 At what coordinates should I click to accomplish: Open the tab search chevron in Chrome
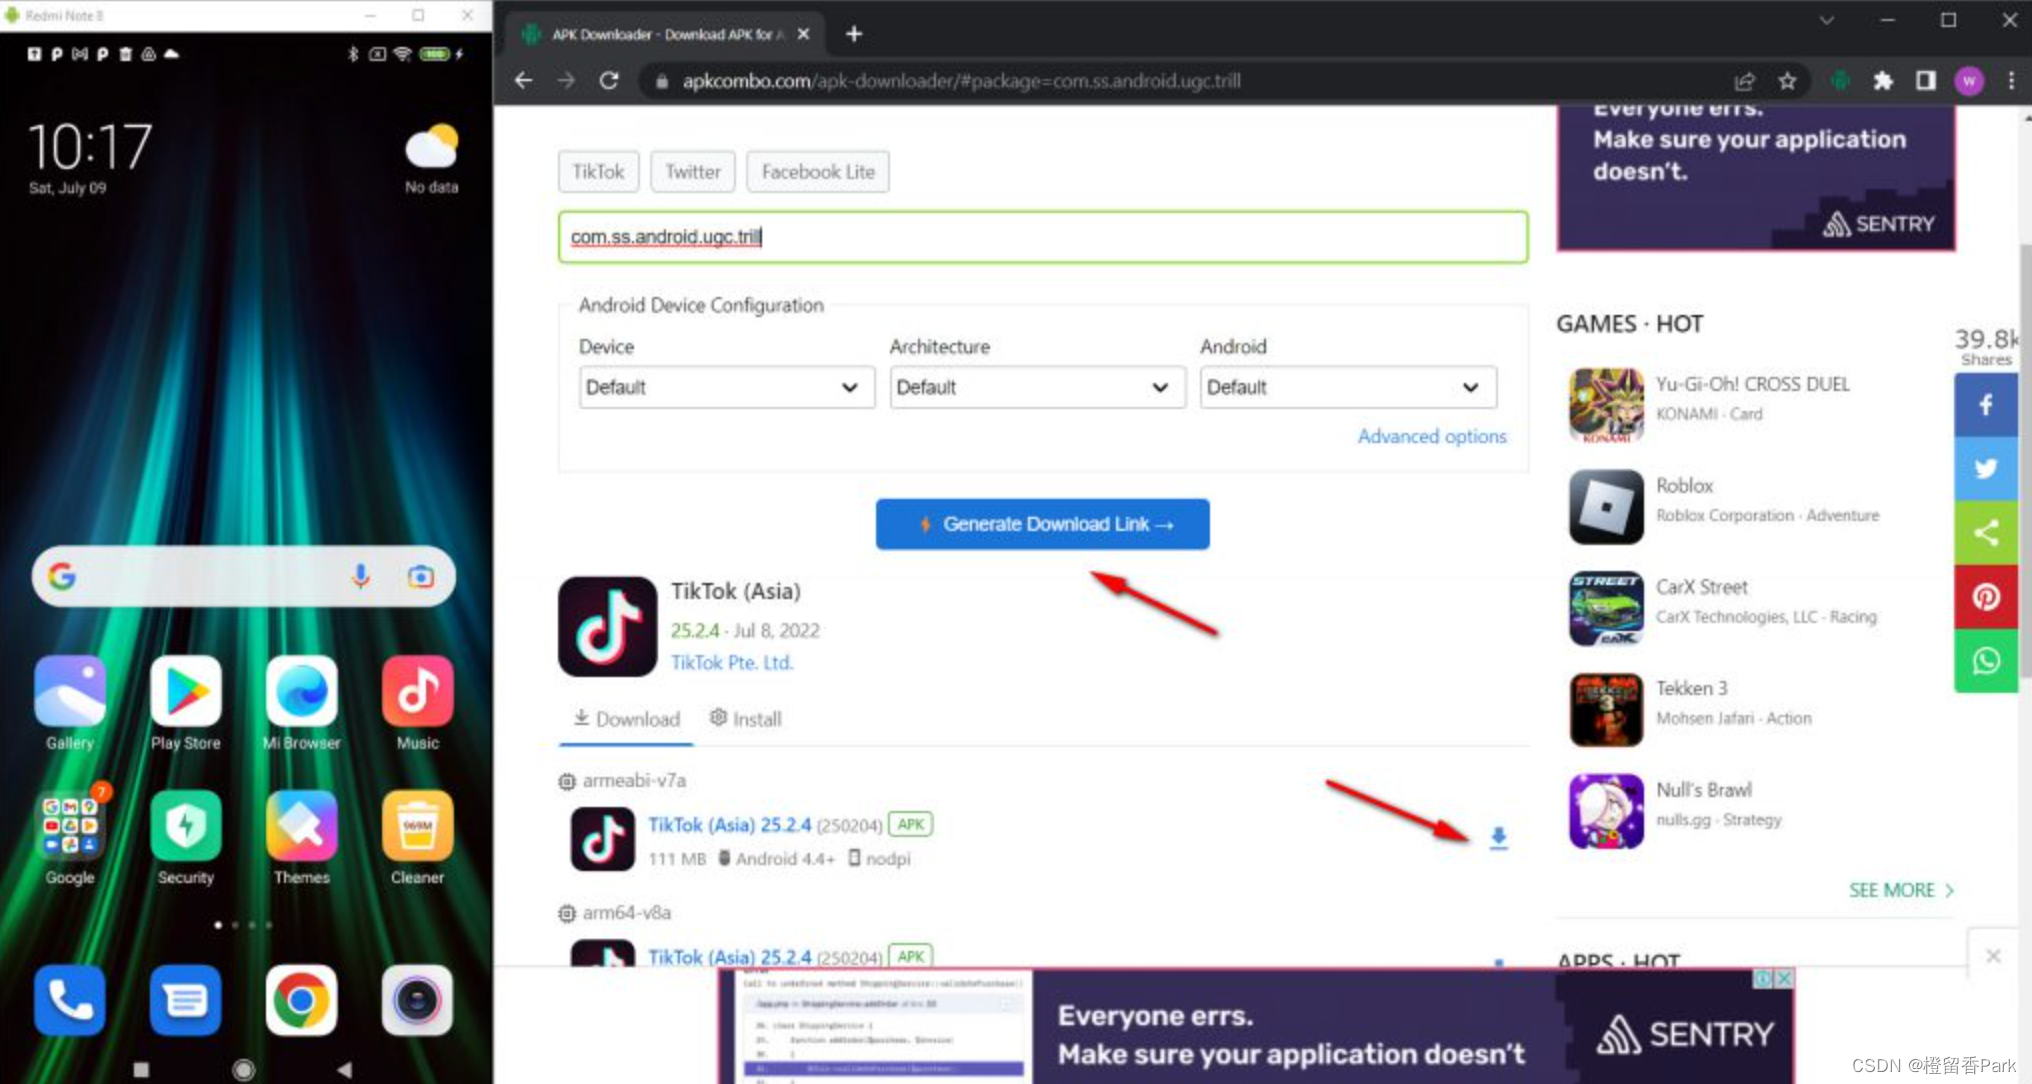pyautogui.click(x=1826, y=20)
